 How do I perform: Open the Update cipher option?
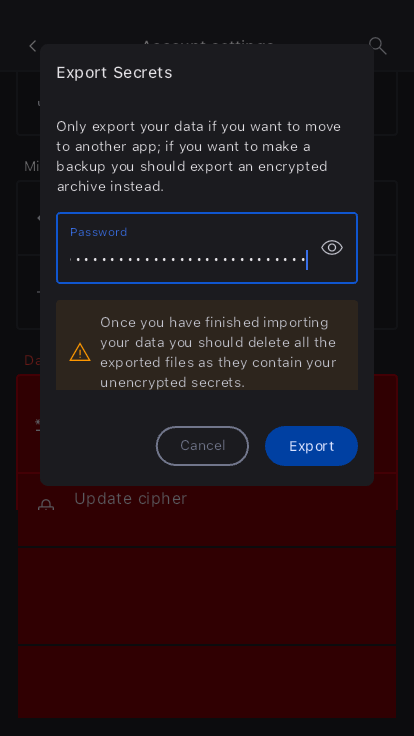pos(207,510)
